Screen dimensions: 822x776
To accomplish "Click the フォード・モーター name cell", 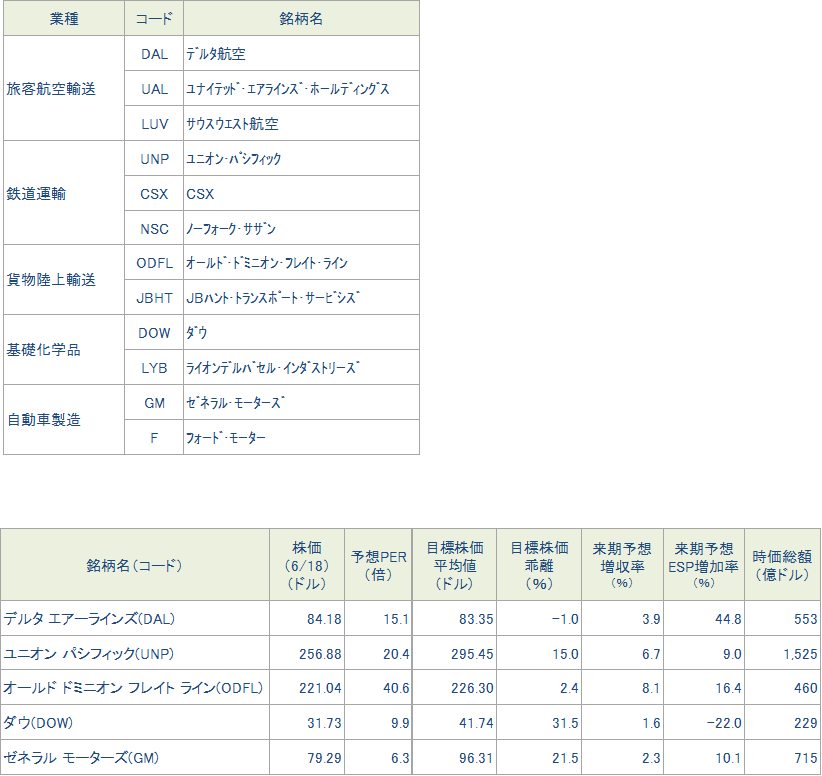I will pyautogui.click(x=301, y=437).
